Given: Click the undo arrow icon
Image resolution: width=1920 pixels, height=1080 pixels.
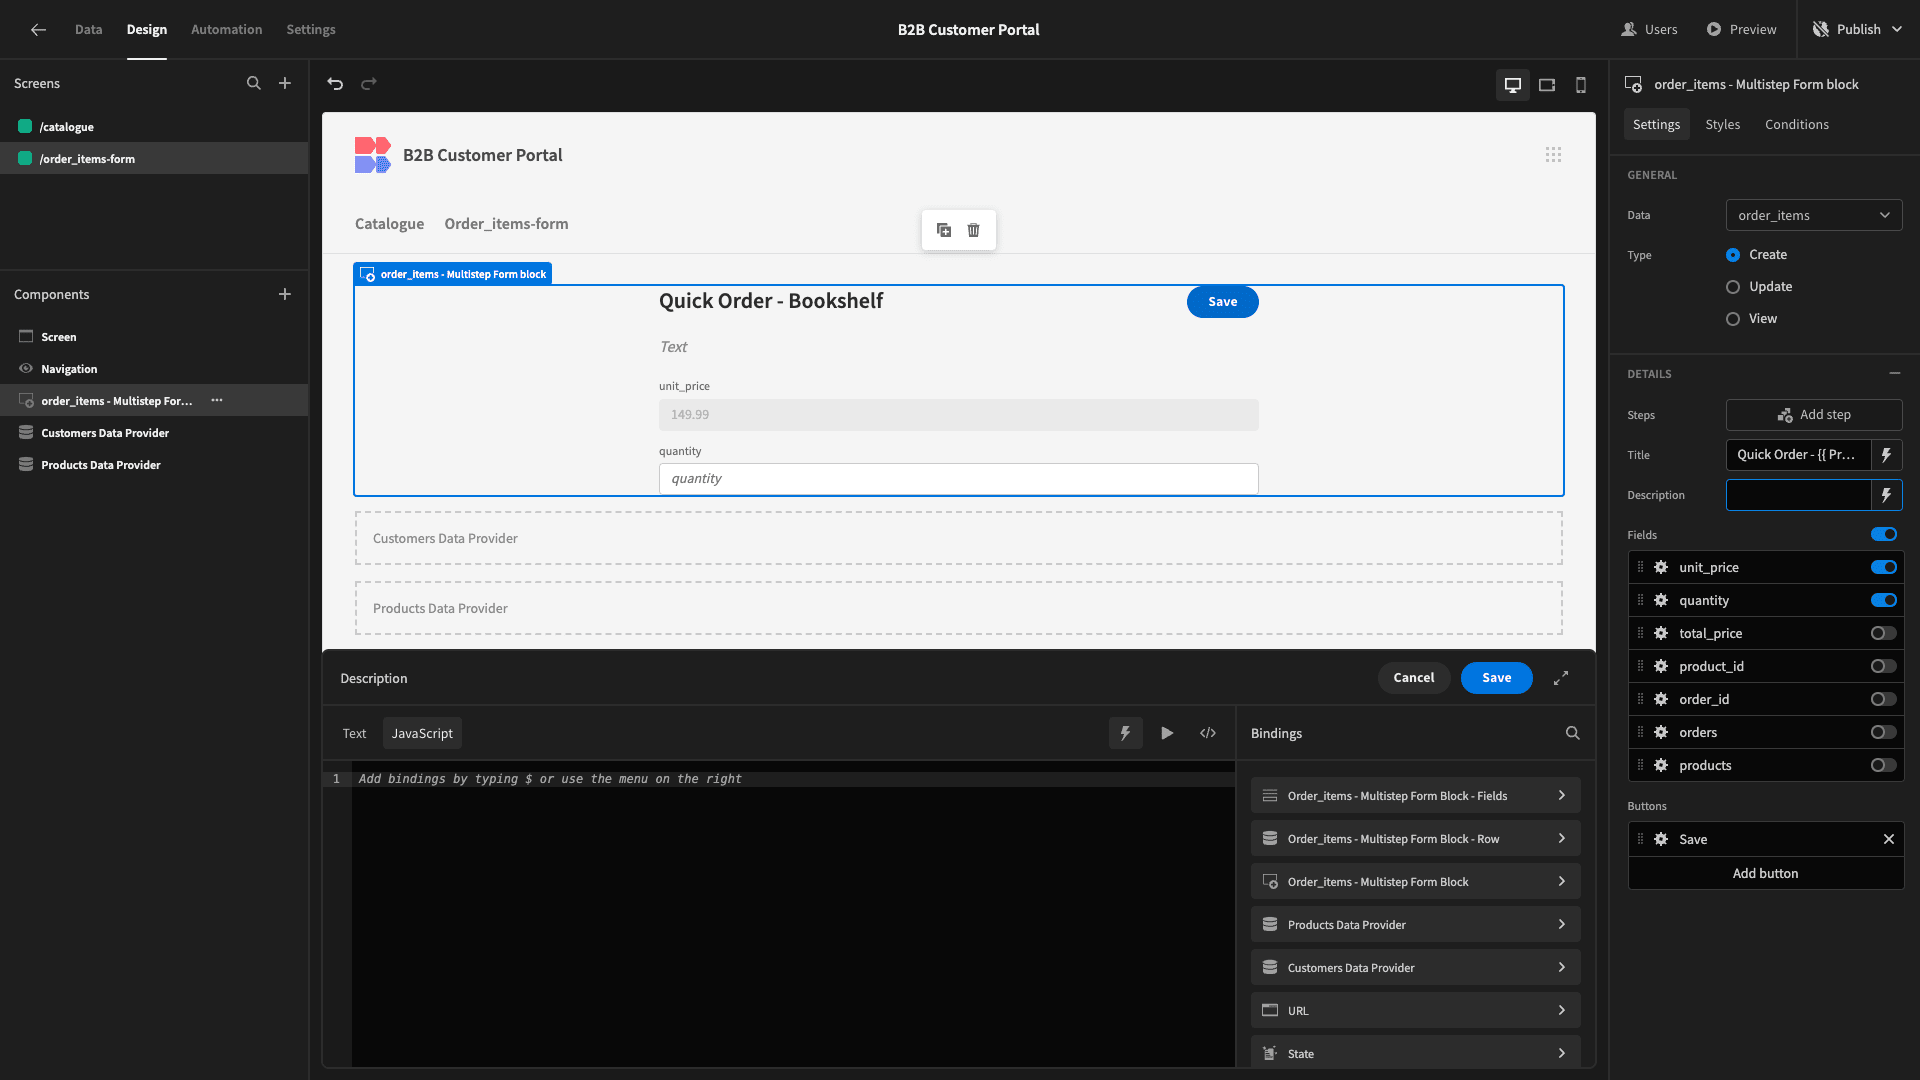Looking at the screenshot, I should [x=334, y=83].
